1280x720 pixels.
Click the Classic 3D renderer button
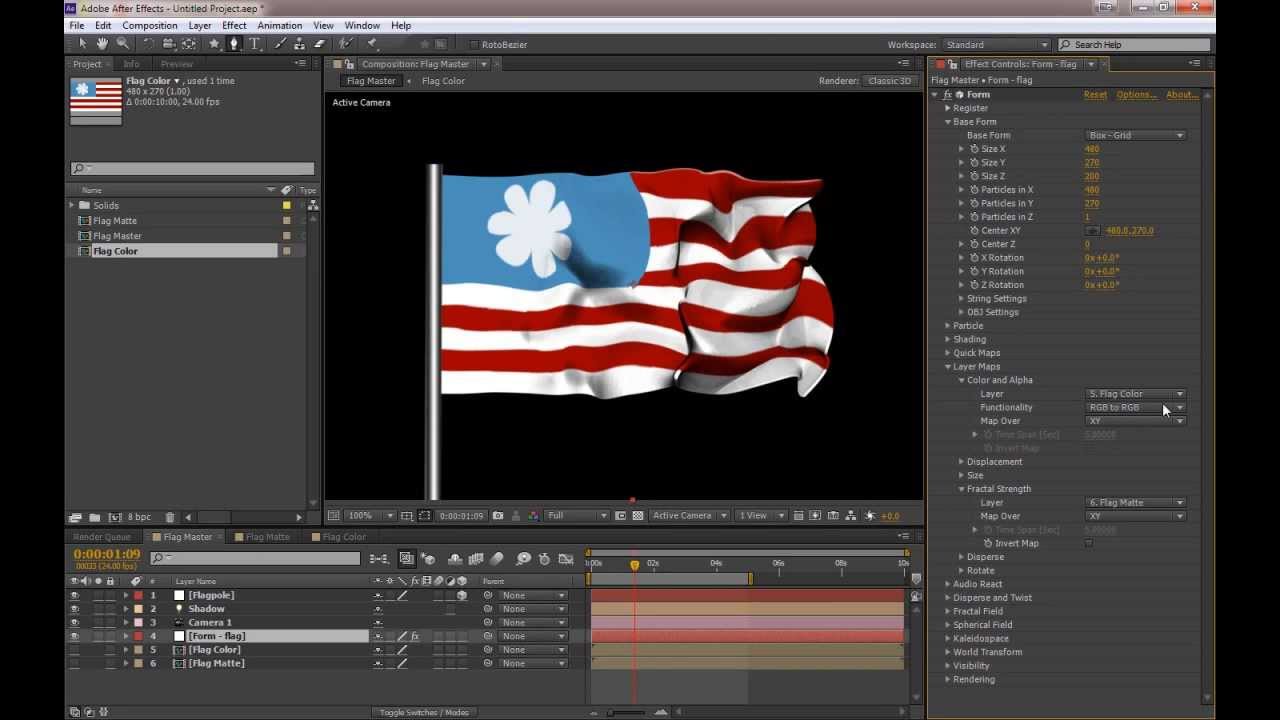pyautogui.click(x=889, y=81)
